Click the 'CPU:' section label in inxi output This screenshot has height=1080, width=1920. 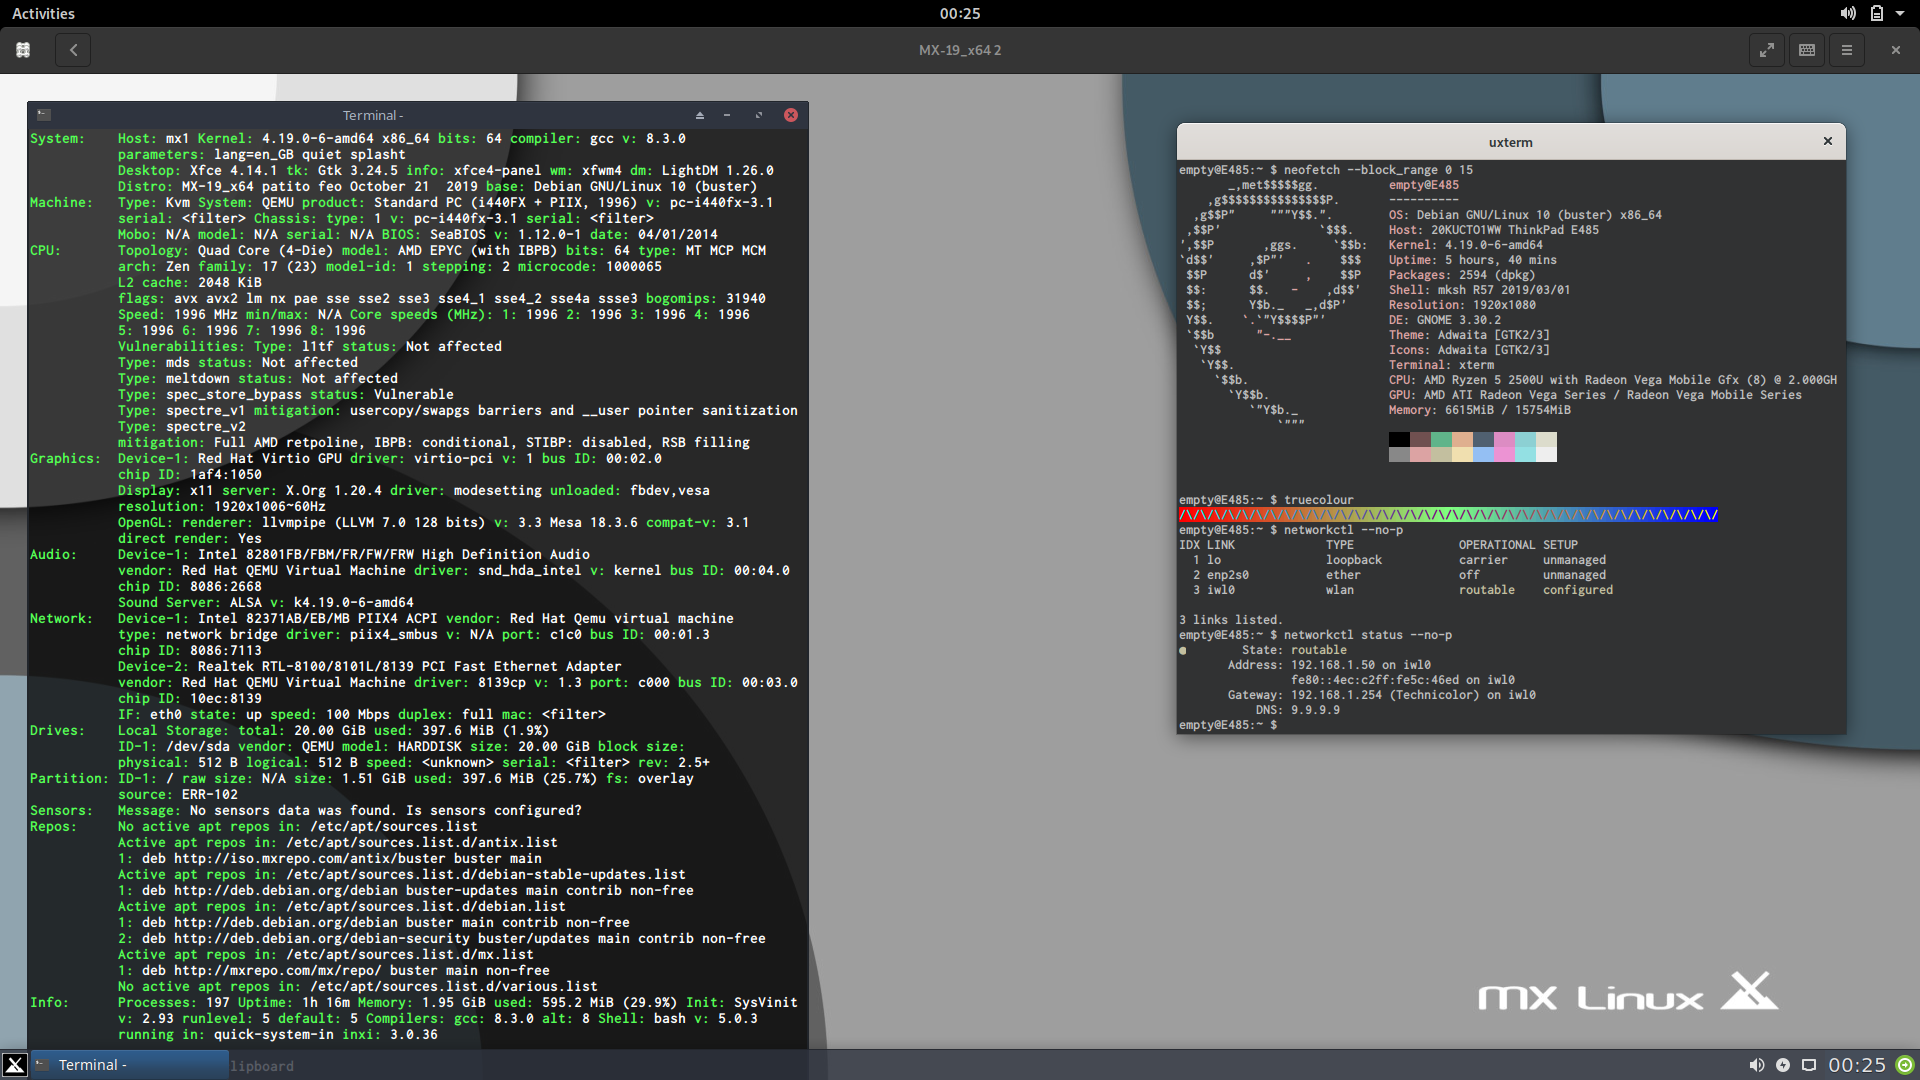click(45, 251)
